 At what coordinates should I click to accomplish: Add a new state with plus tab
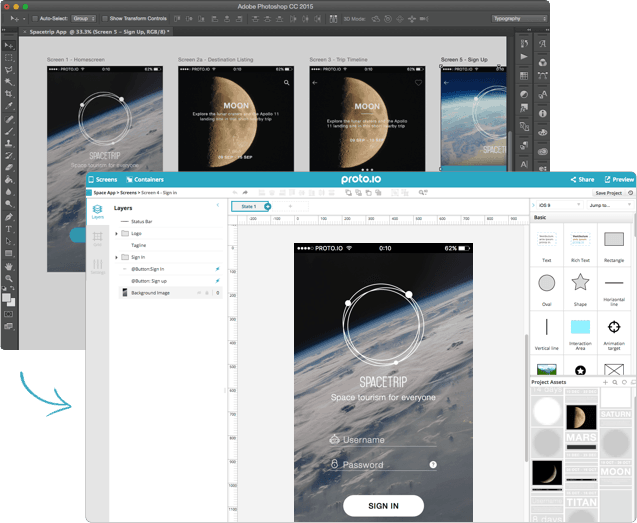(x=290, y=206)
